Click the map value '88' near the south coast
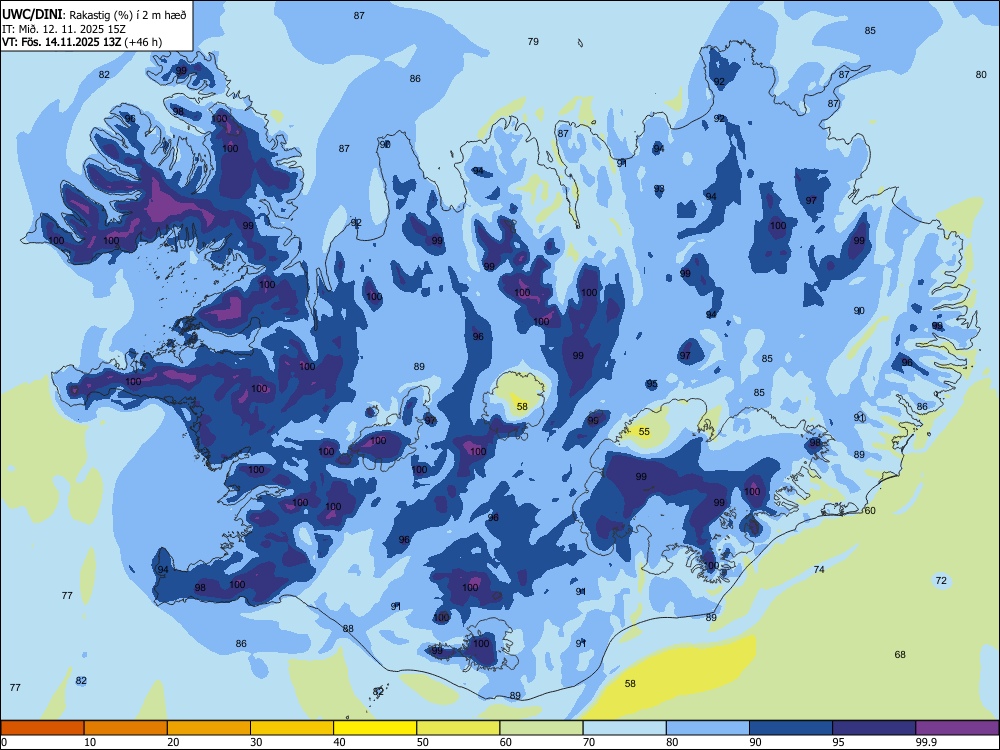 click(348, 629)
